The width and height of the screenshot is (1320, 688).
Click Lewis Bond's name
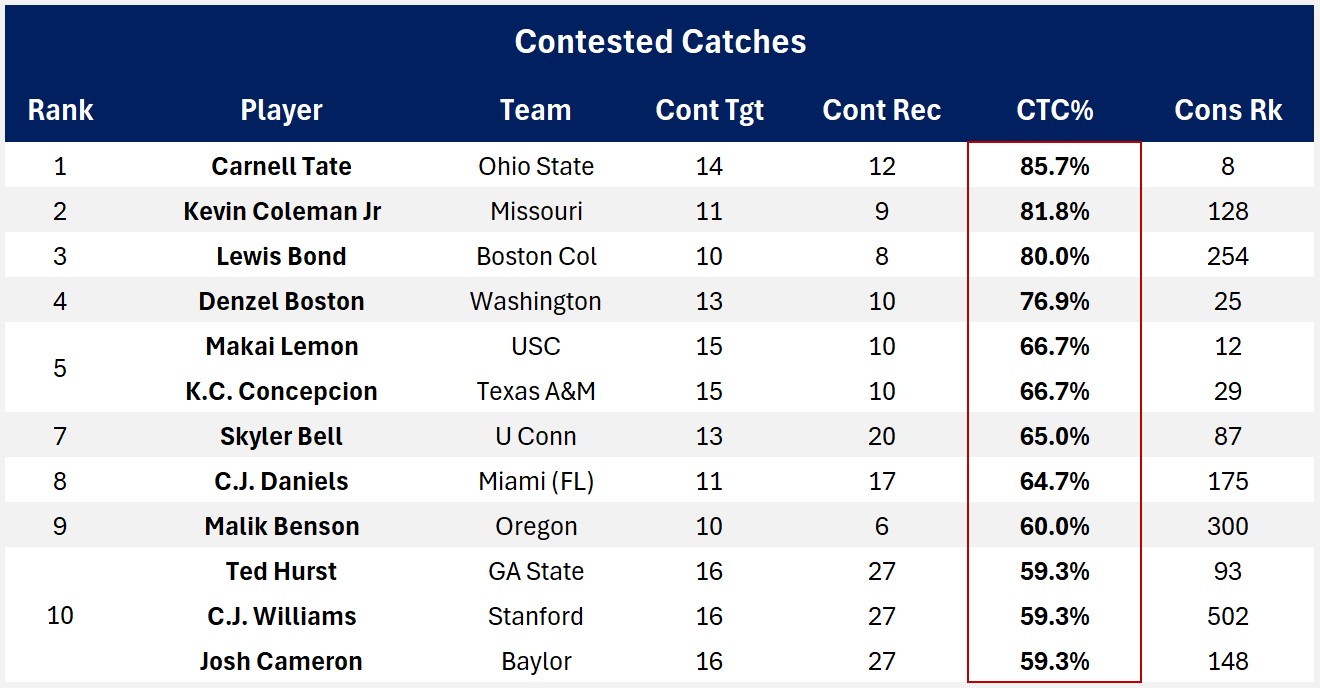pos(281,256)
